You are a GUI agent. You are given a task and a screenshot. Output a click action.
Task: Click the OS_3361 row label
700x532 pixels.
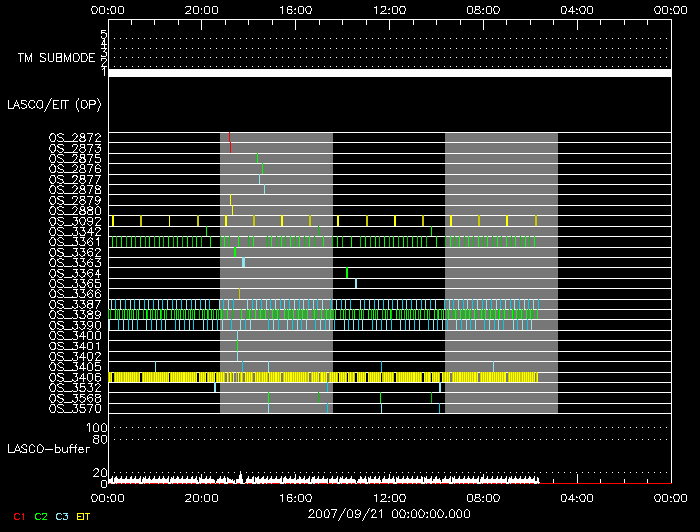click(x=75, y=241)
